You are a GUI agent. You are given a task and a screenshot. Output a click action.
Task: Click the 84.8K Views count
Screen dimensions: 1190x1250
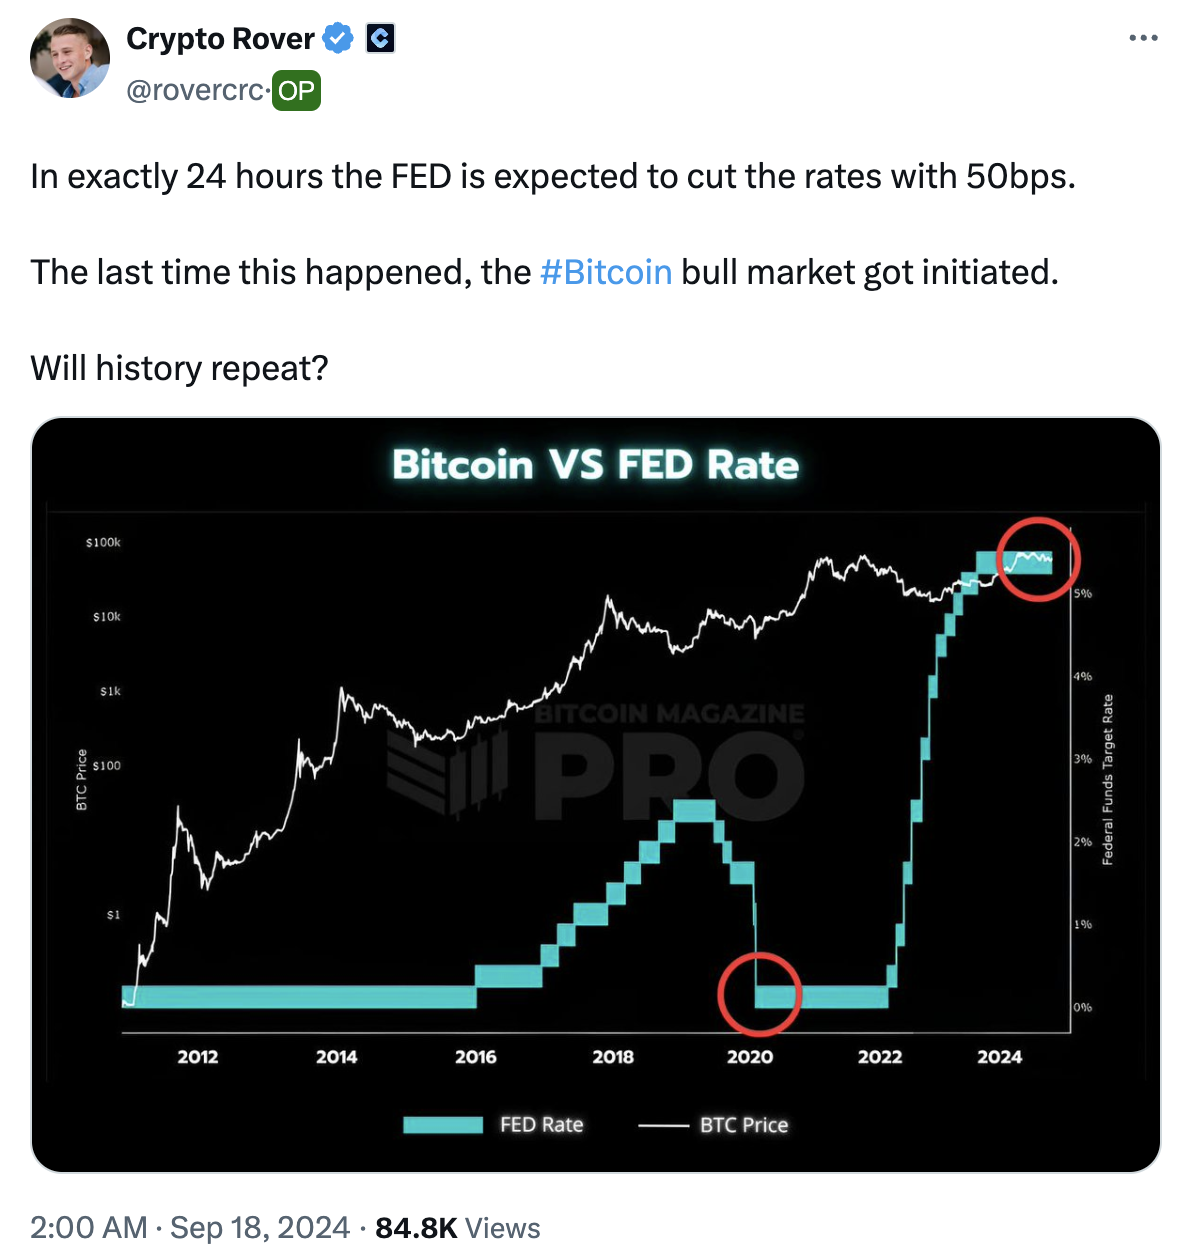457,1227
